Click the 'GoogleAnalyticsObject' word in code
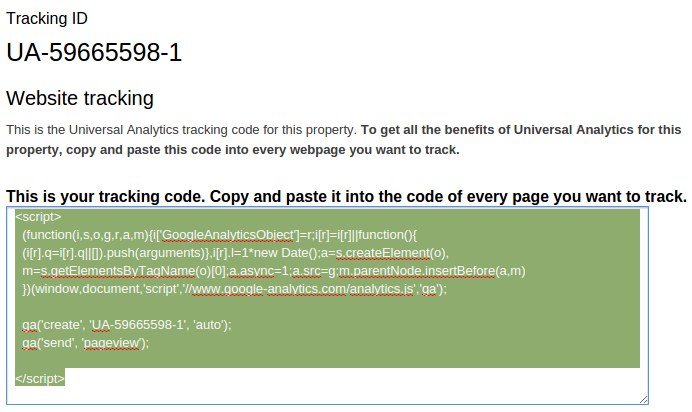The height and width of the screenshot is (412, 692). [x=227, y=234]
